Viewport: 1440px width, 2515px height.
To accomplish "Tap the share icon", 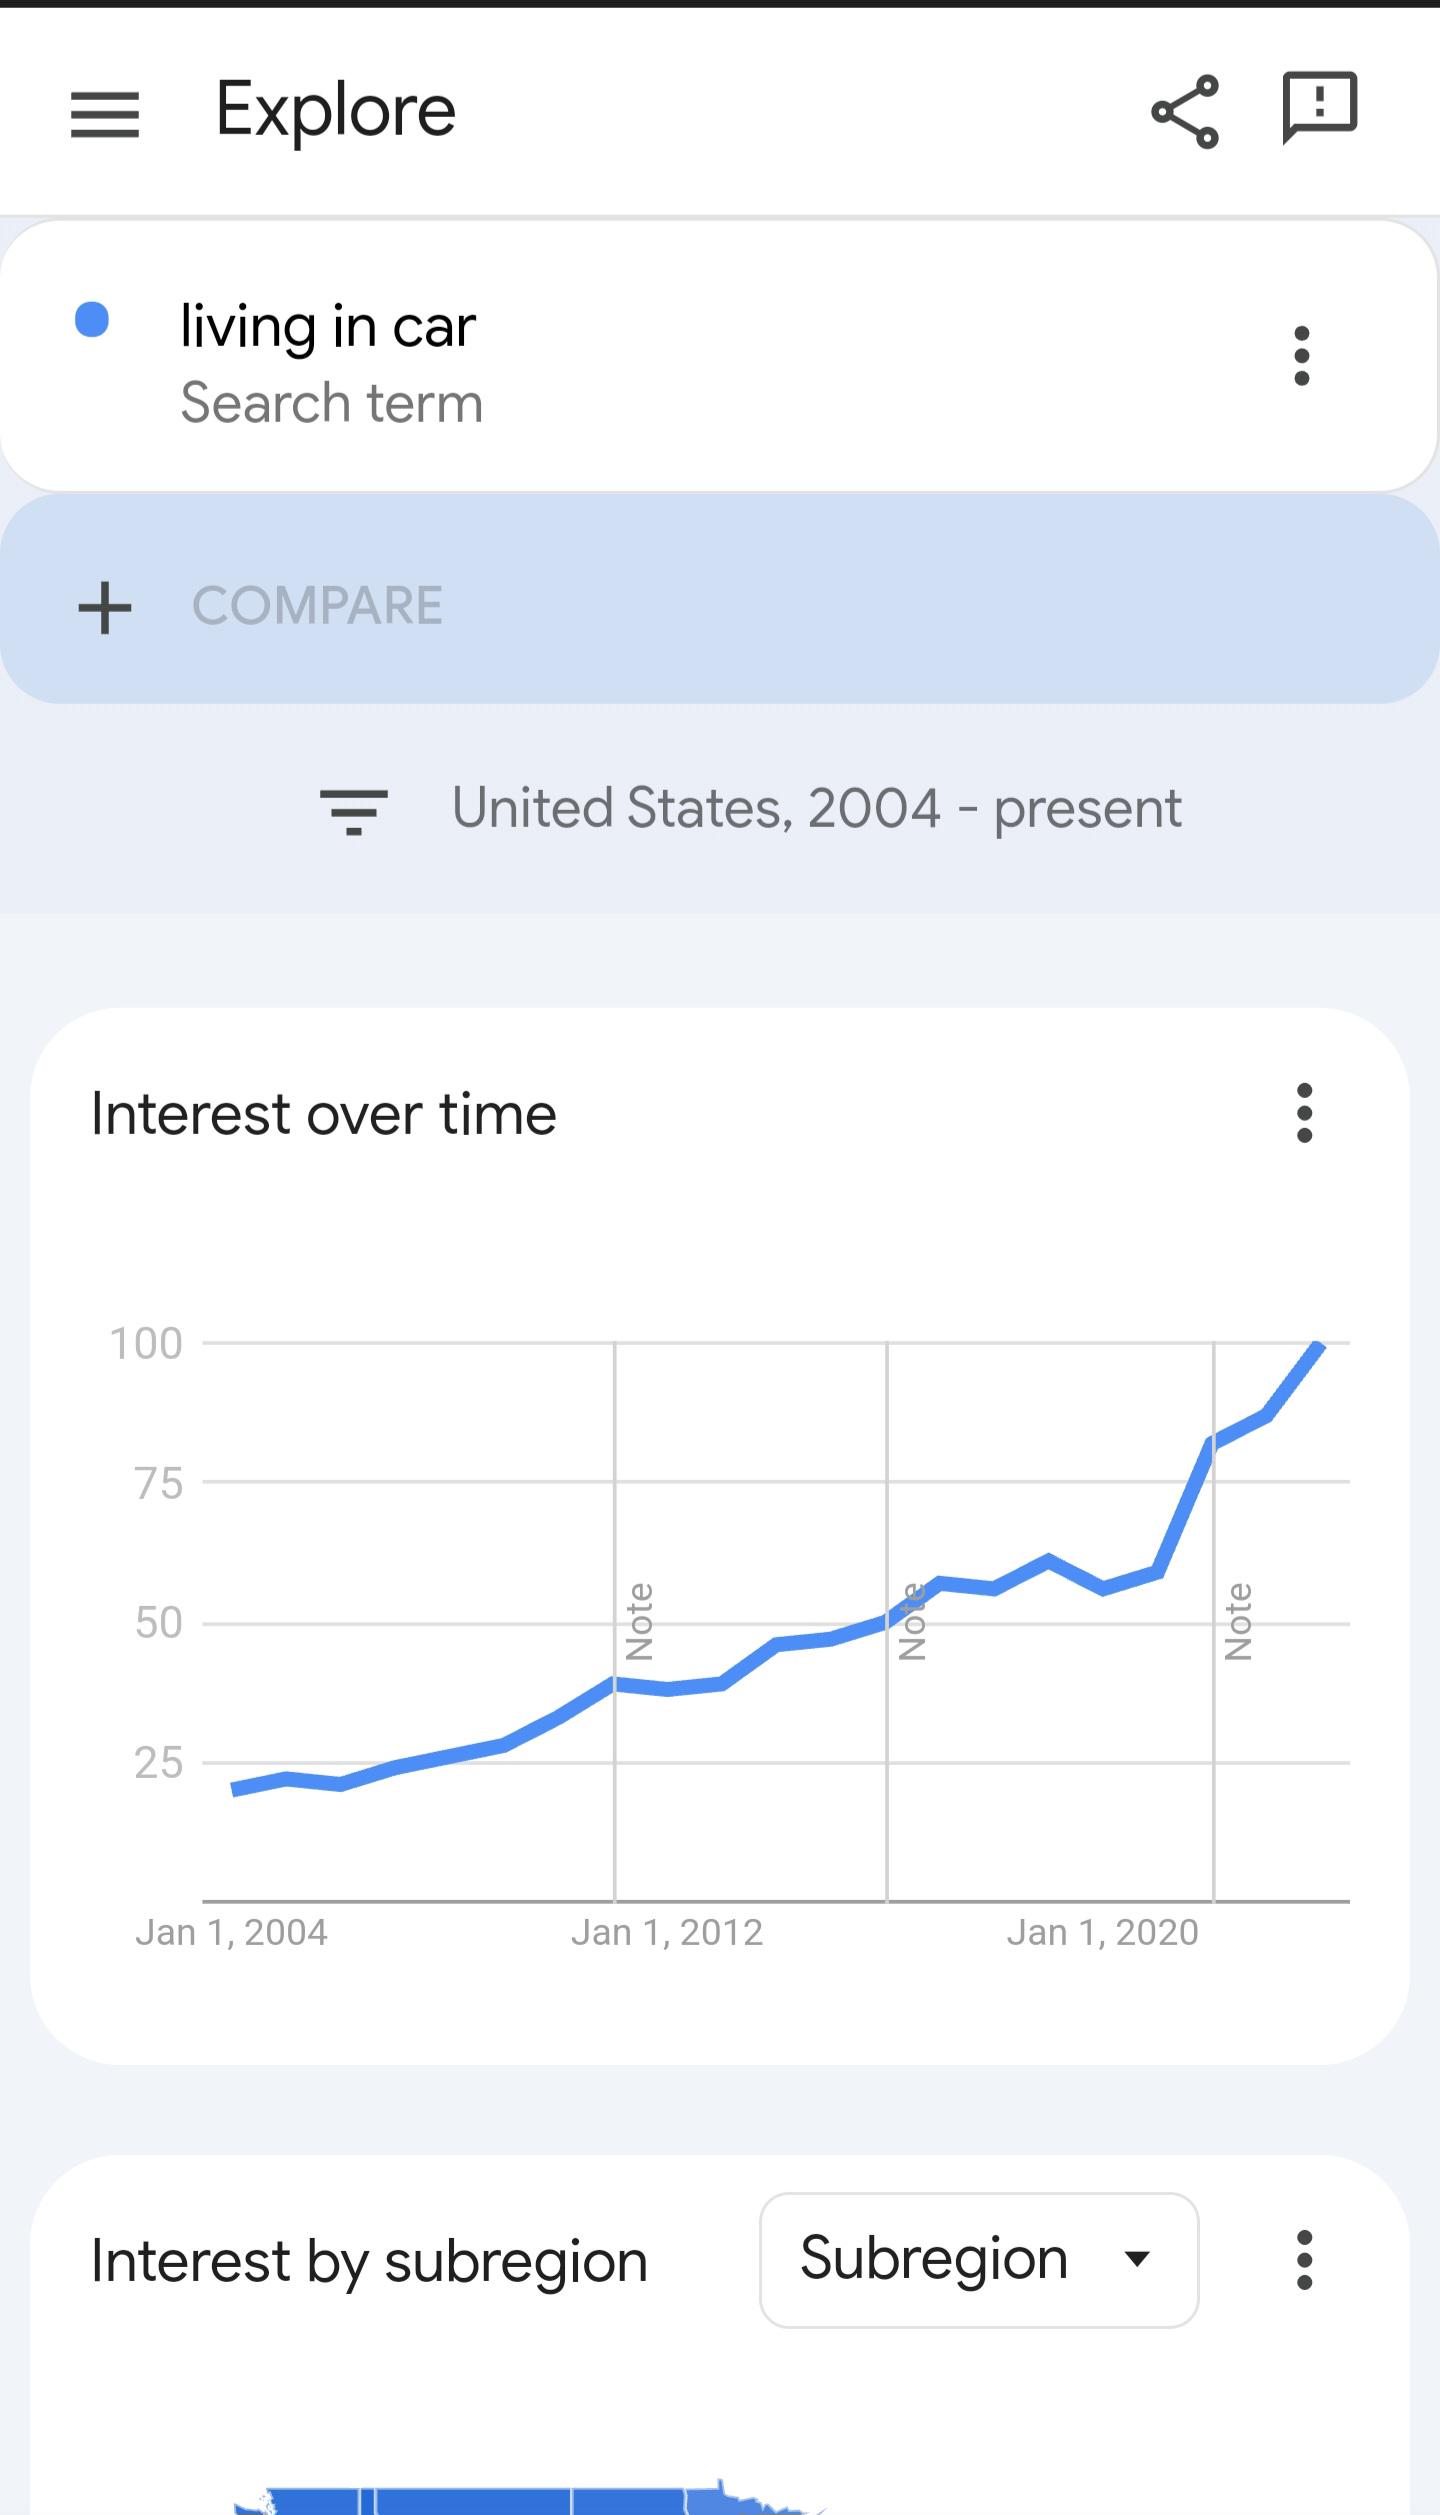I will 1185,111.
